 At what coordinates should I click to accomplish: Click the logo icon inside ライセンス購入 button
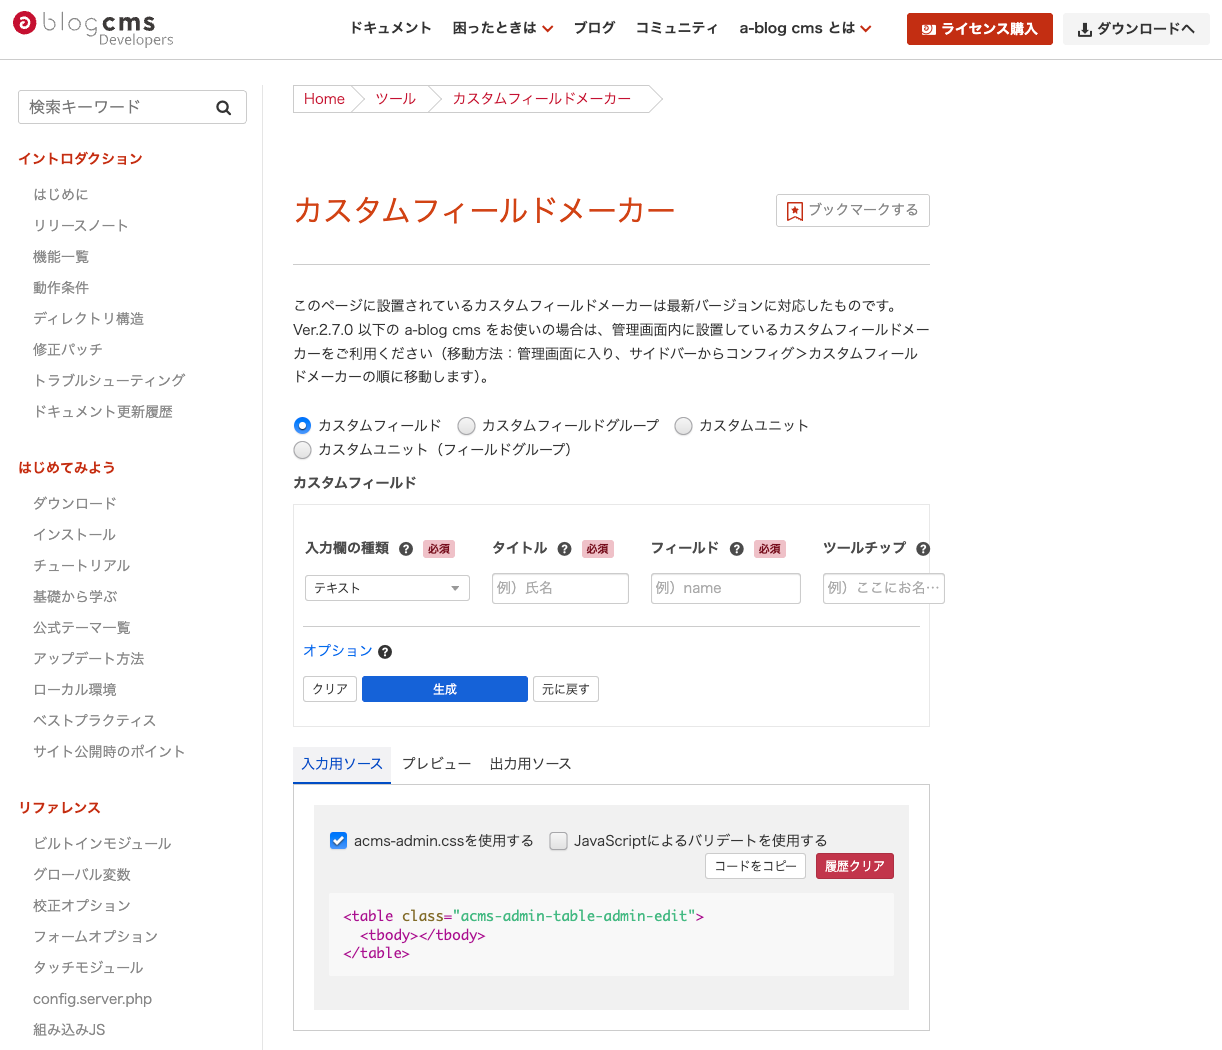[928, 29]
